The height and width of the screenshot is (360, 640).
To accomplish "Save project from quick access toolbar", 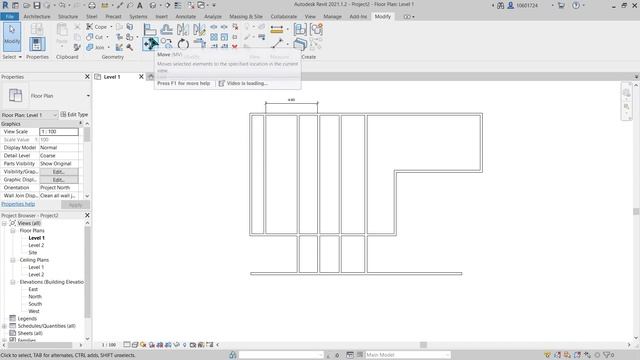I will click(x=37, y=5).
